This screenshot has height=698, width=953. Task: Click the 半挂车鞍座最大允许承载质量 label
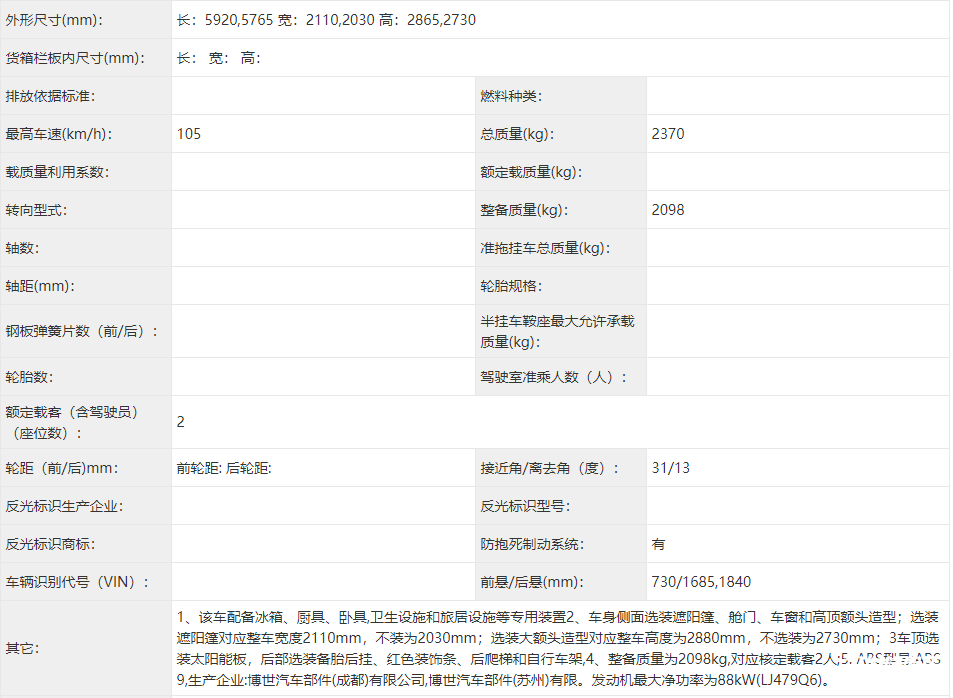pyautogui.click(x=557, y=331)
